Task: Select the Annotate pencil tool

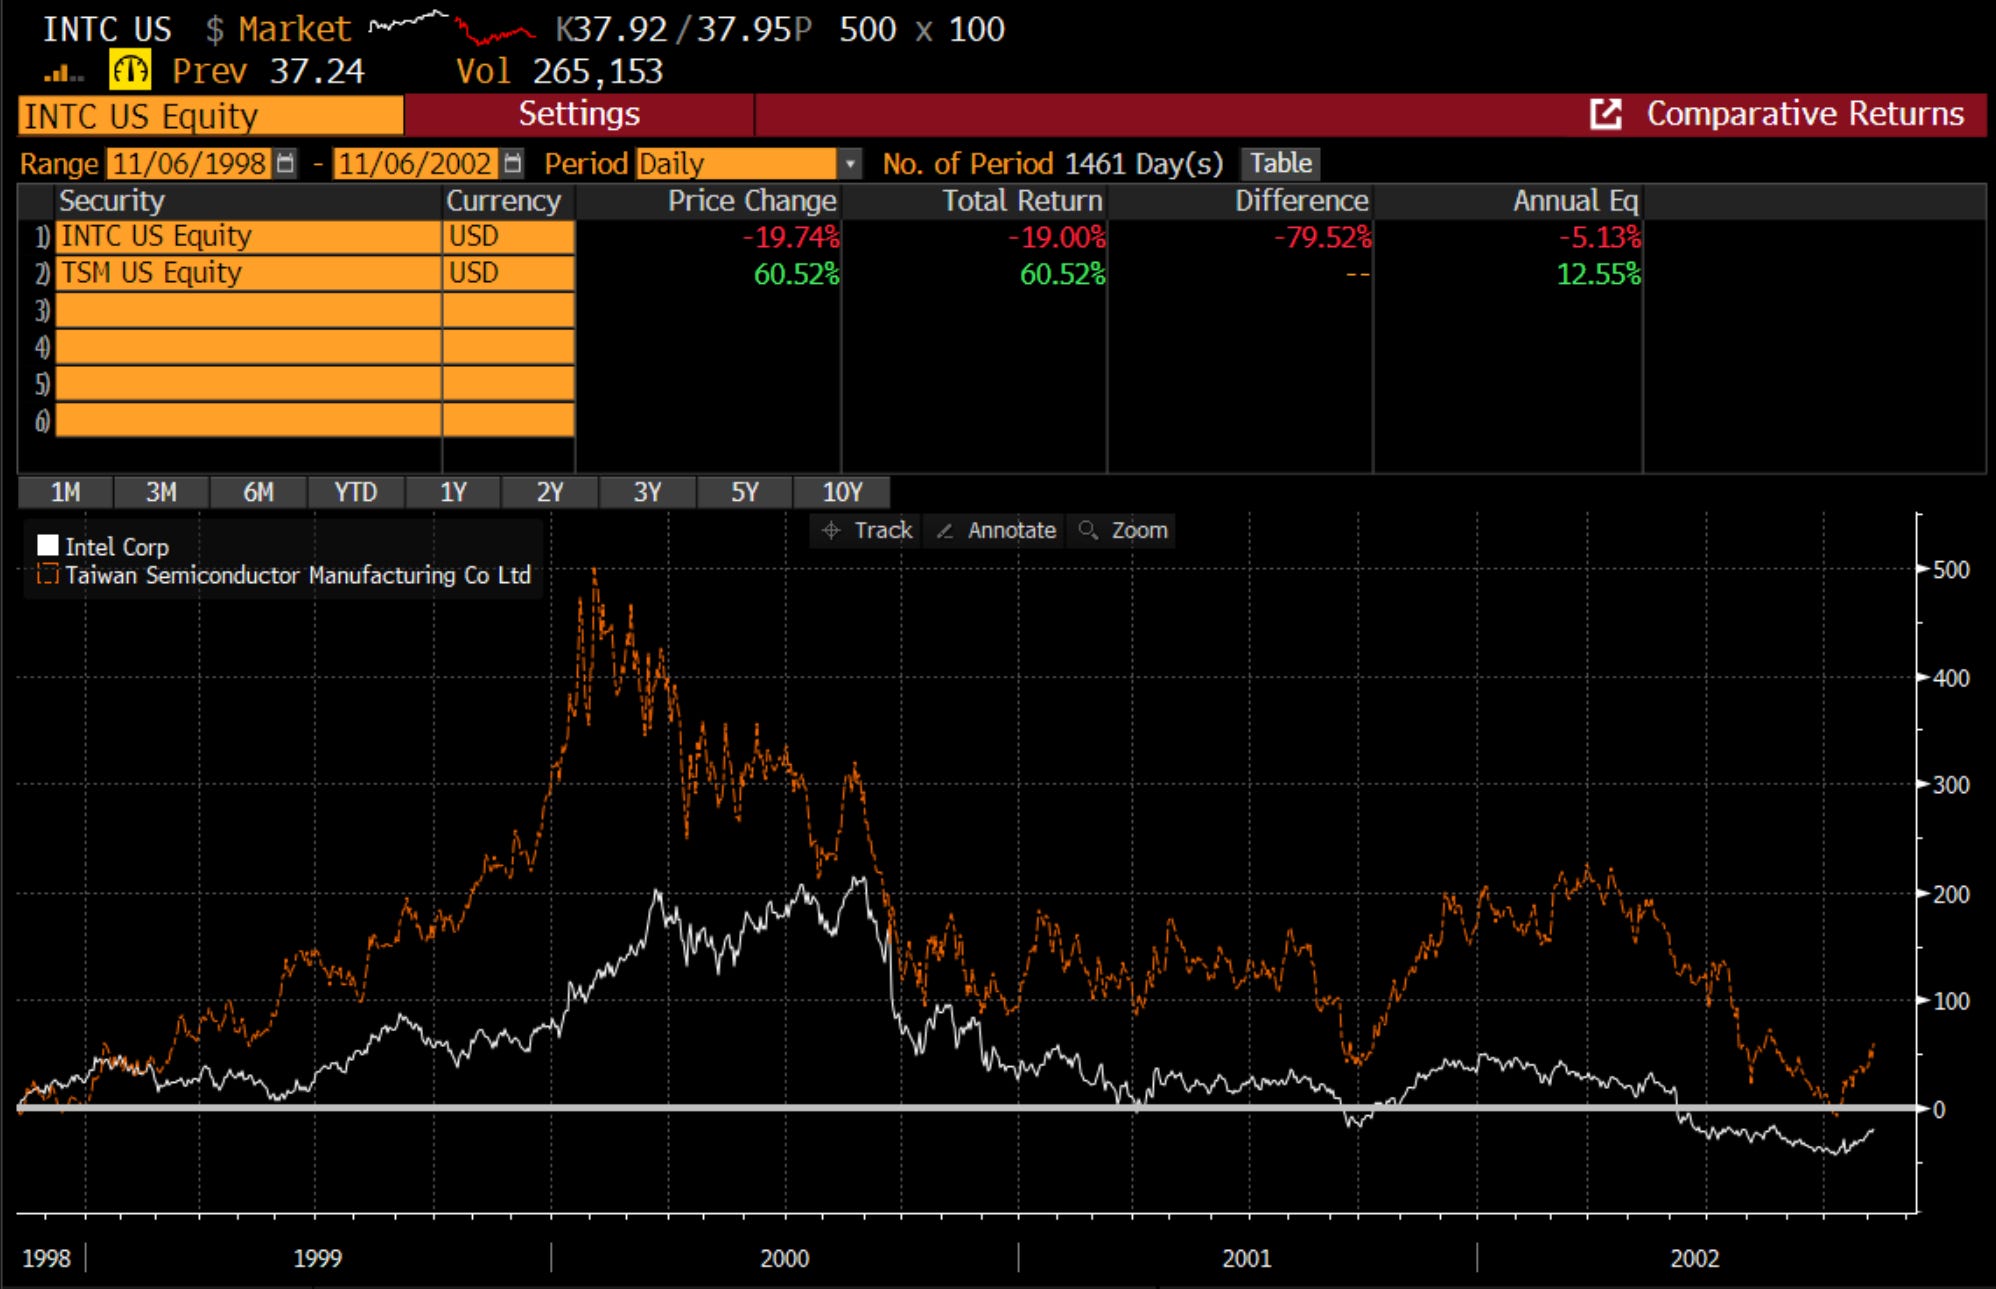Action: coord(997,530)
